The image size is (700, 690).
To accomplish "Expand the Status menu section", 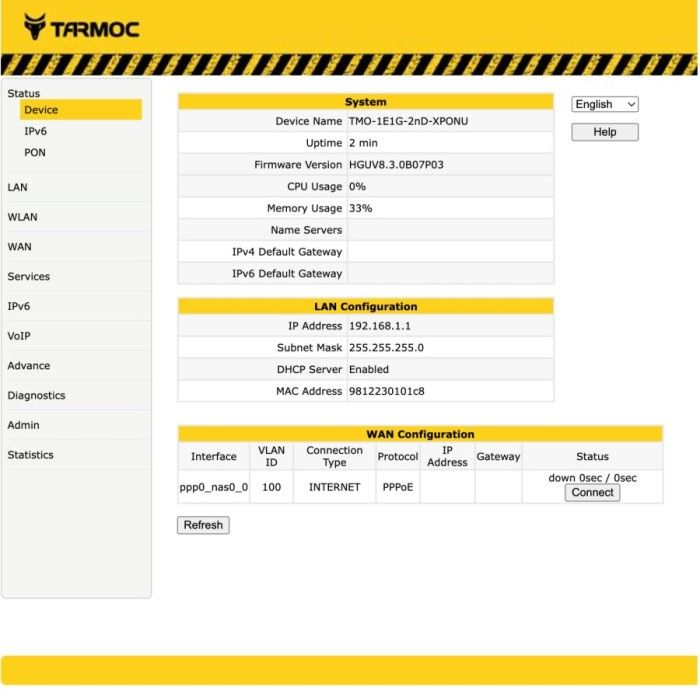I will point(24,93).
